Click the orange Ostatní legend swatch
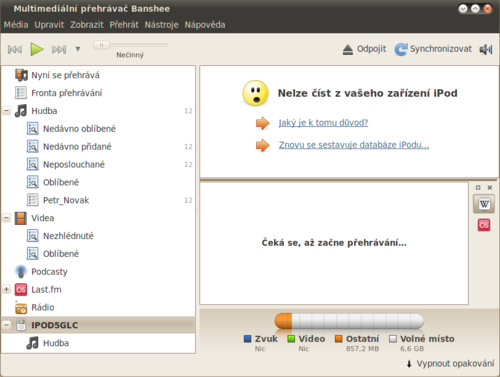The height and width of the screenshot is (377, 500). tap(338, 339)
